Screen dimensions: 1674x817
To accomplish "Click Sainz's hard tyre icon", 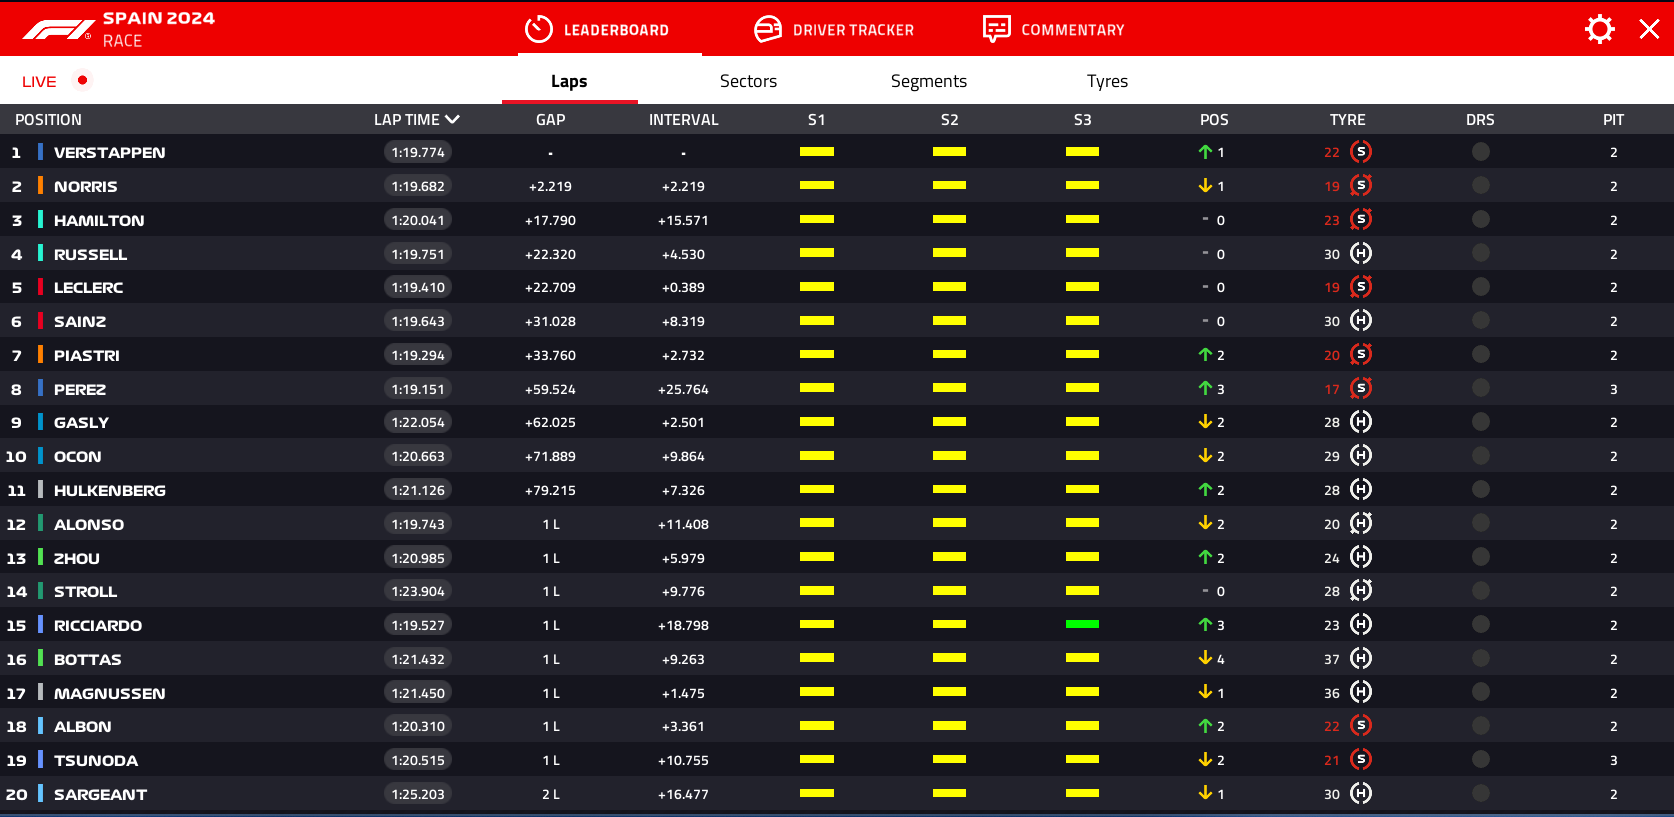I will [1361, 321].
